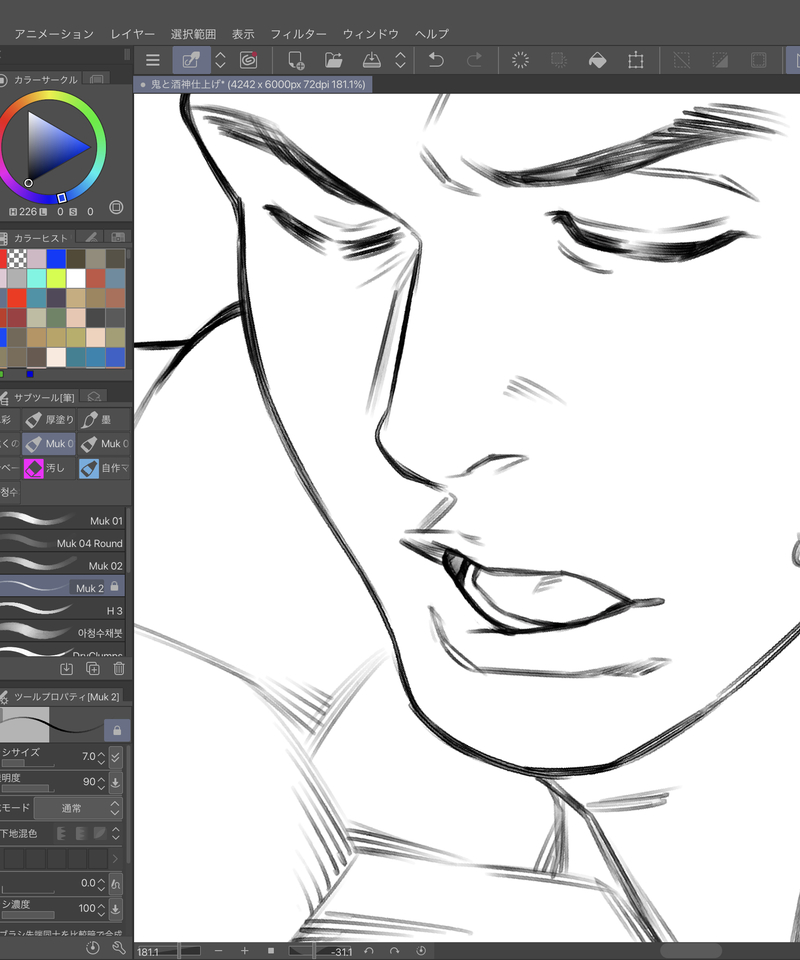This screenshot has height=960, width=800.
Task: Choose the H 3 brush
Action: click(x=62, y=610)
